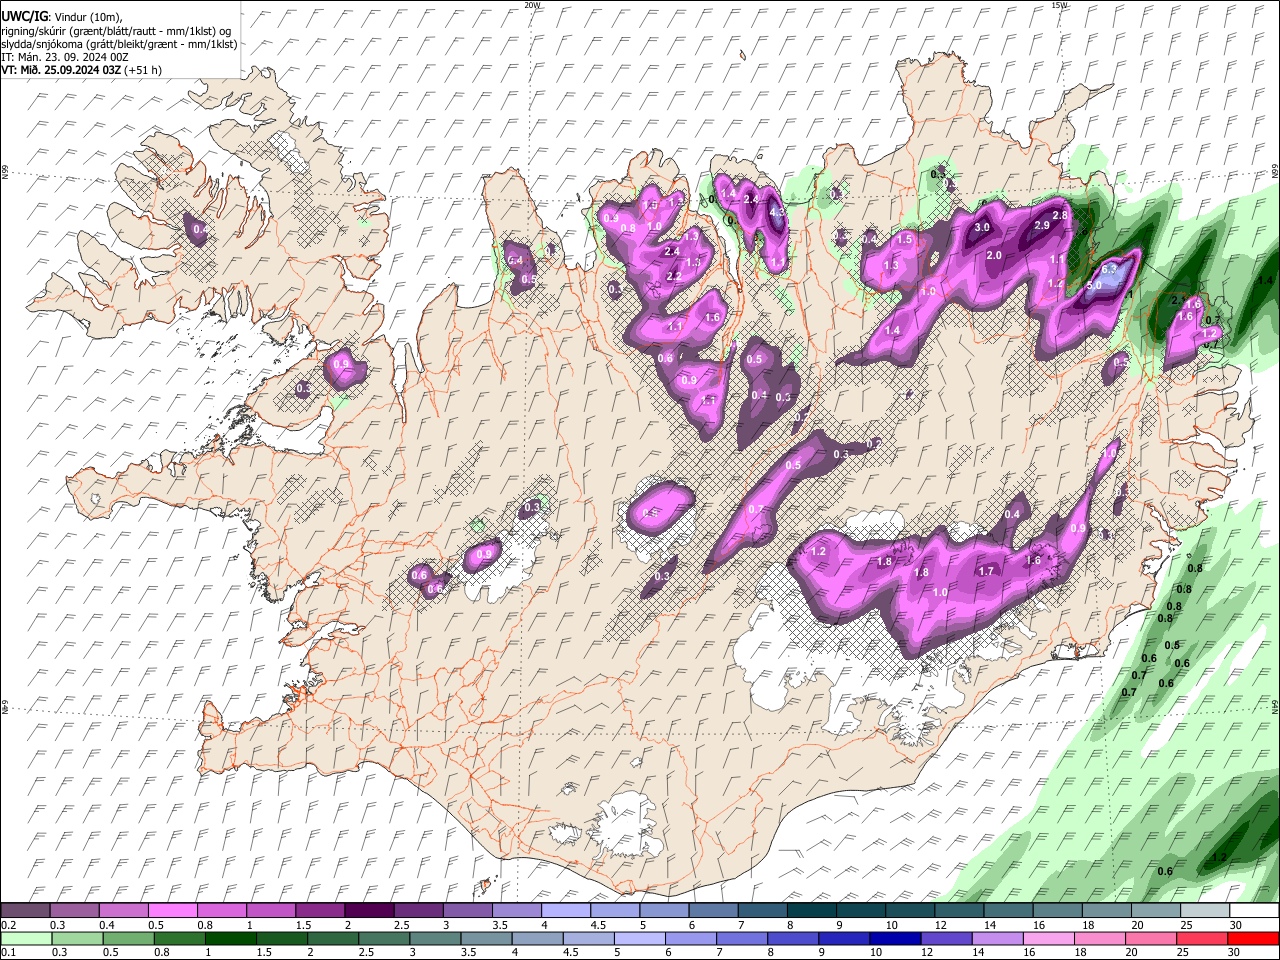
Task: Click the '2.9' precipitation value on the map
Action: (1041, 225)
